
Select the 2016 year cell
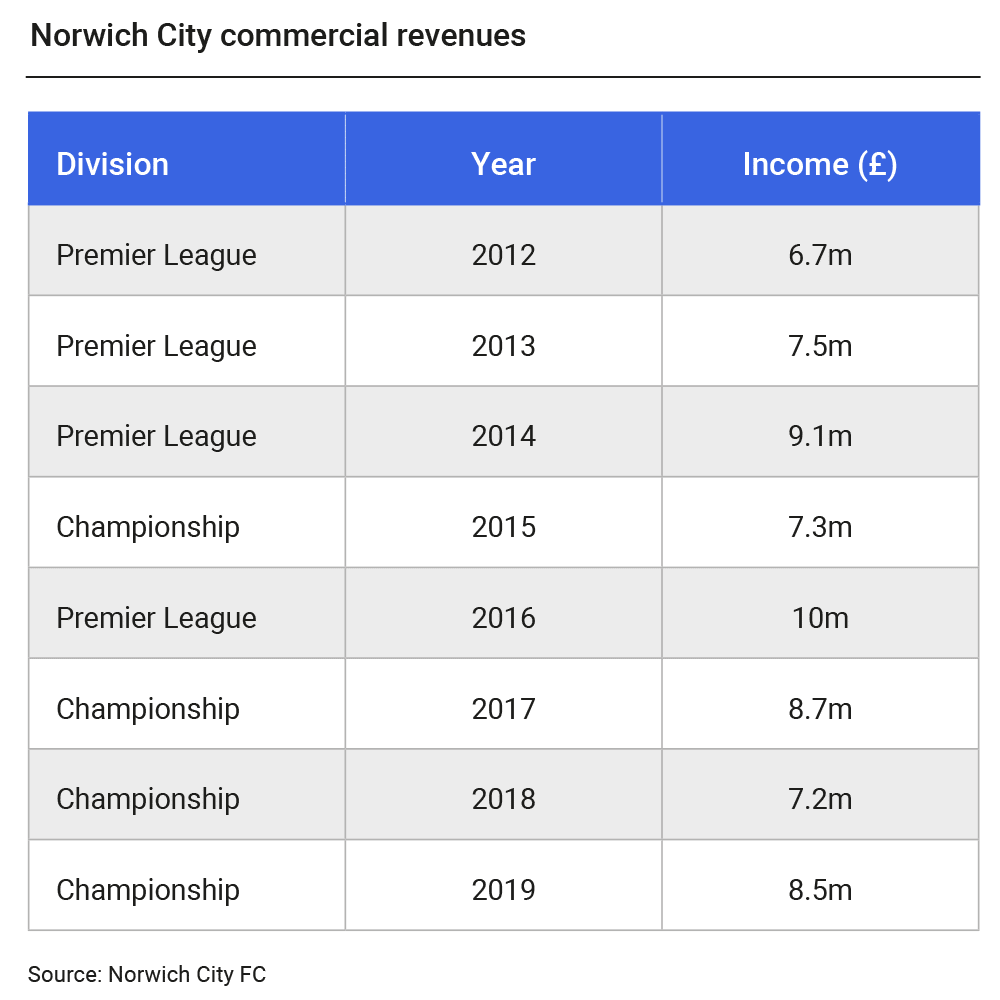point(503,618)
